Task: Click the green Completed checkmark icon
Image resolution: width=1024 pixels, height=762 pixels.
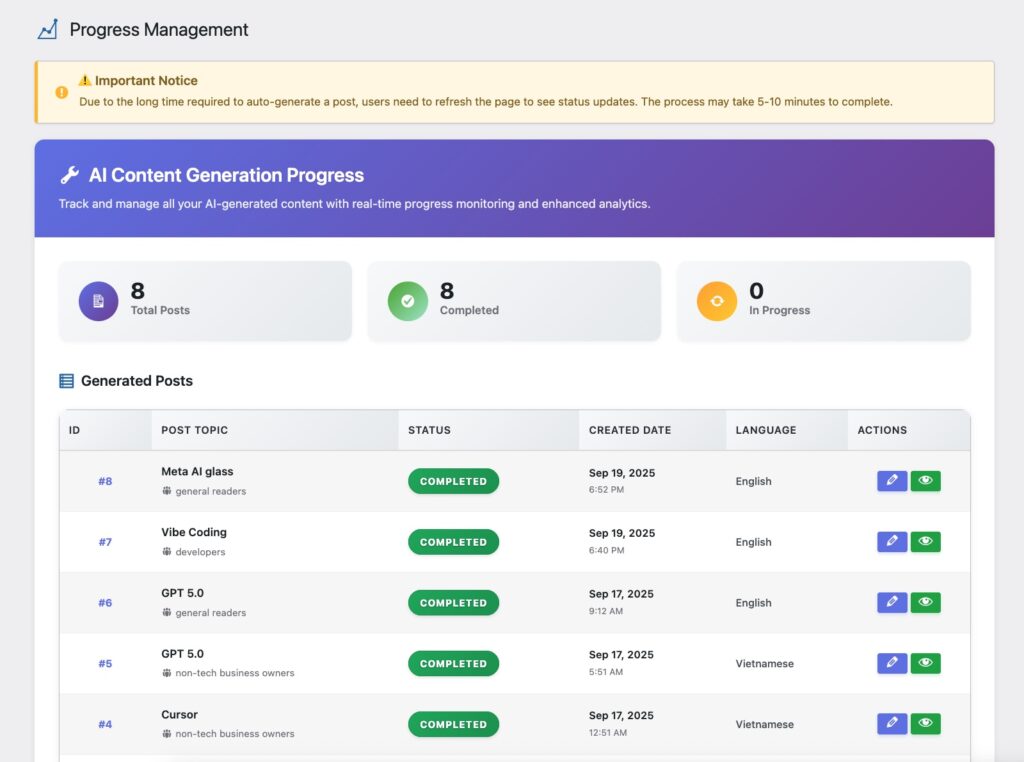Action: pyautogui.click(x=408, y=301)
